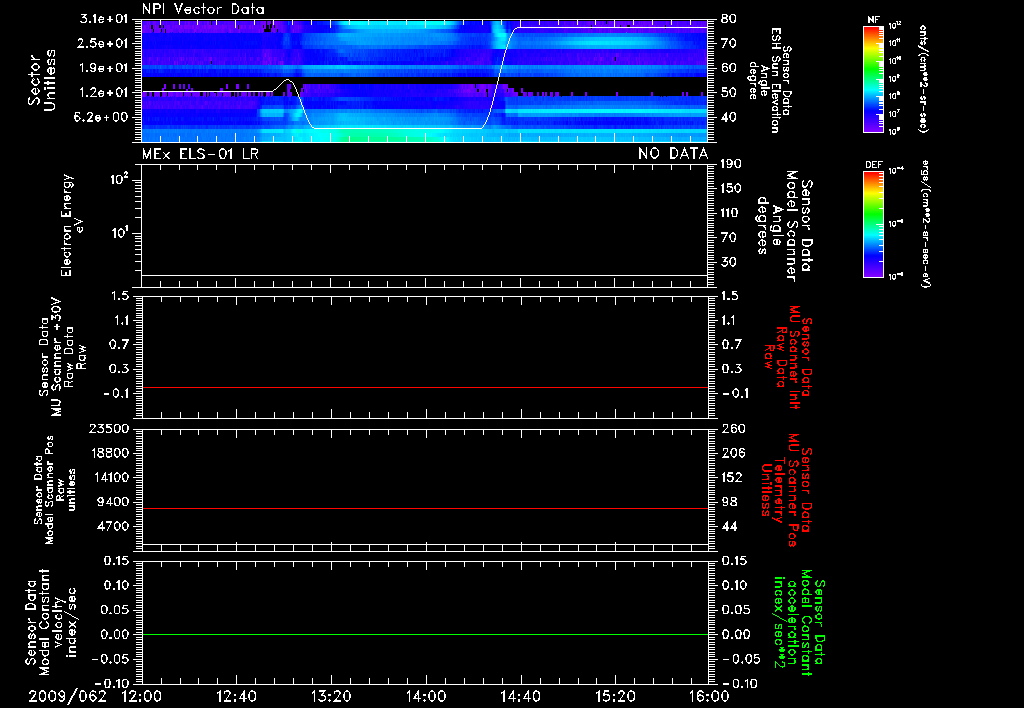Pick the DEF energy-flux color bar
Viewport: 1024px width, 708px height.
tap(873, 224)
